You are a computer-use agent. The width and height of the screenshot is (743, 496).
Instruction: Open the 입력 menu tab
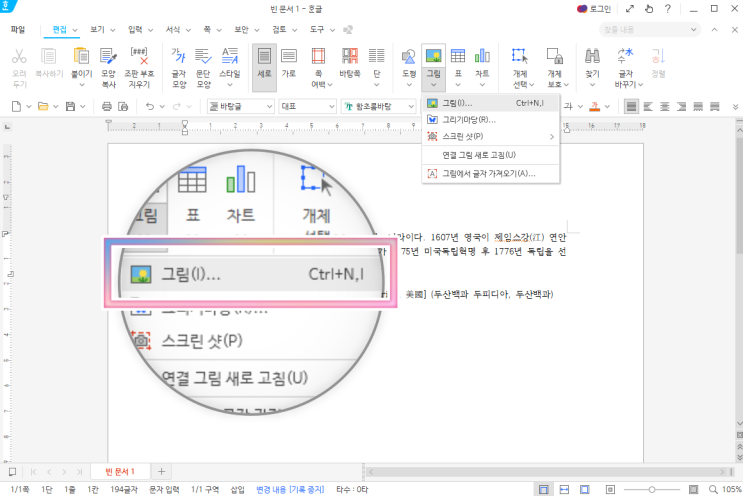click(135, 29)
